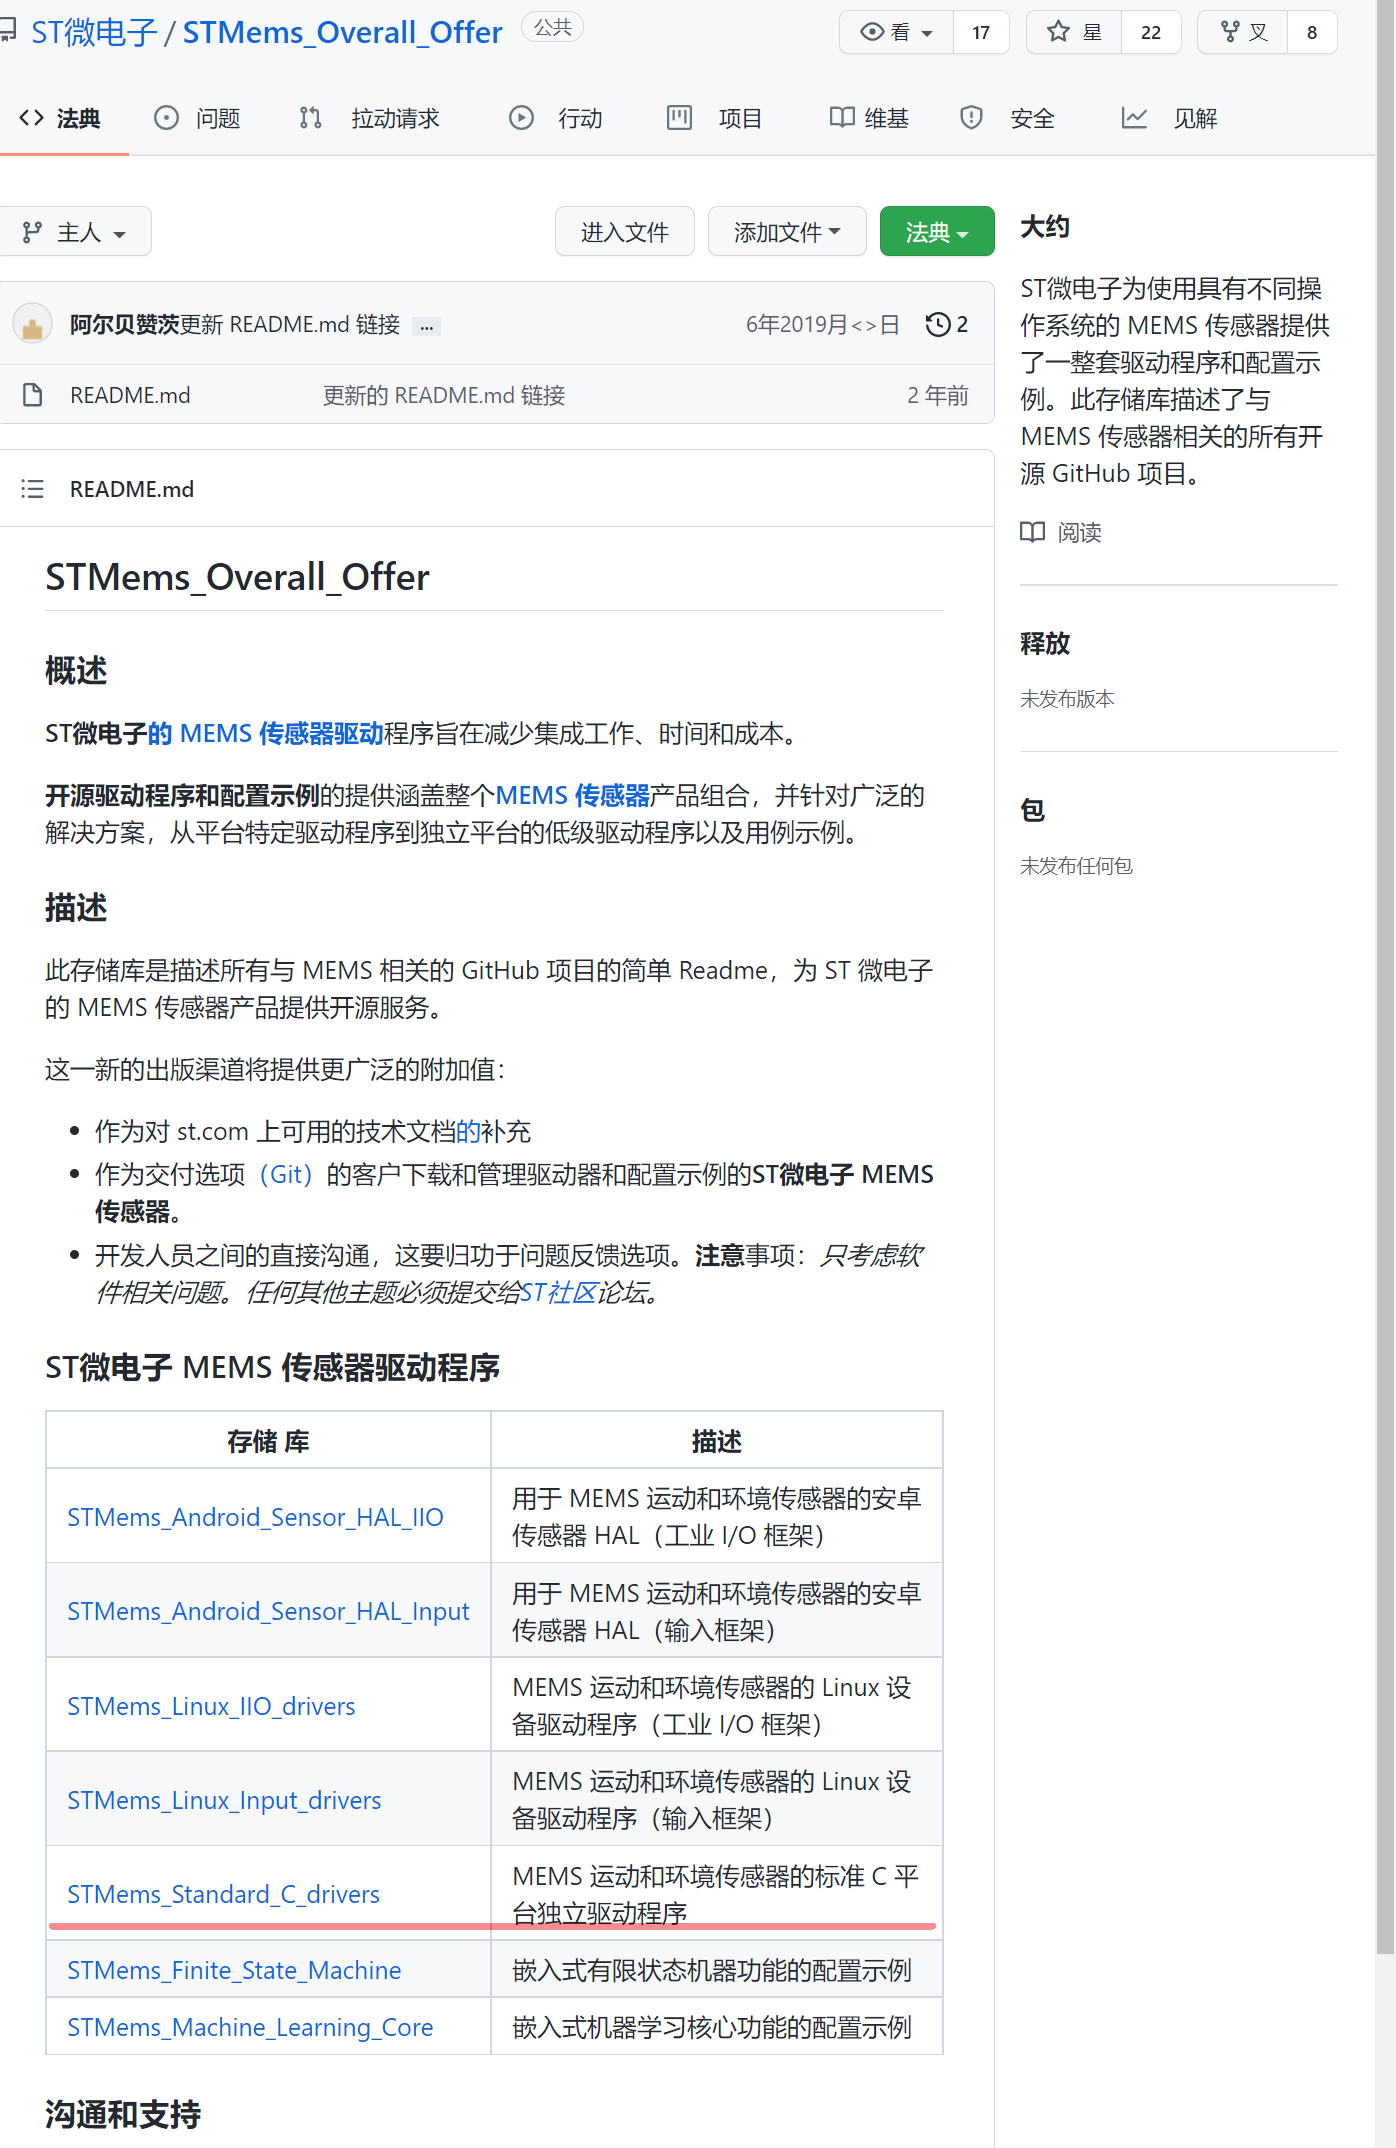Toggle README table of contents icon
This screenshot has height=2148, width=1396.
click(x=32, y=488)
